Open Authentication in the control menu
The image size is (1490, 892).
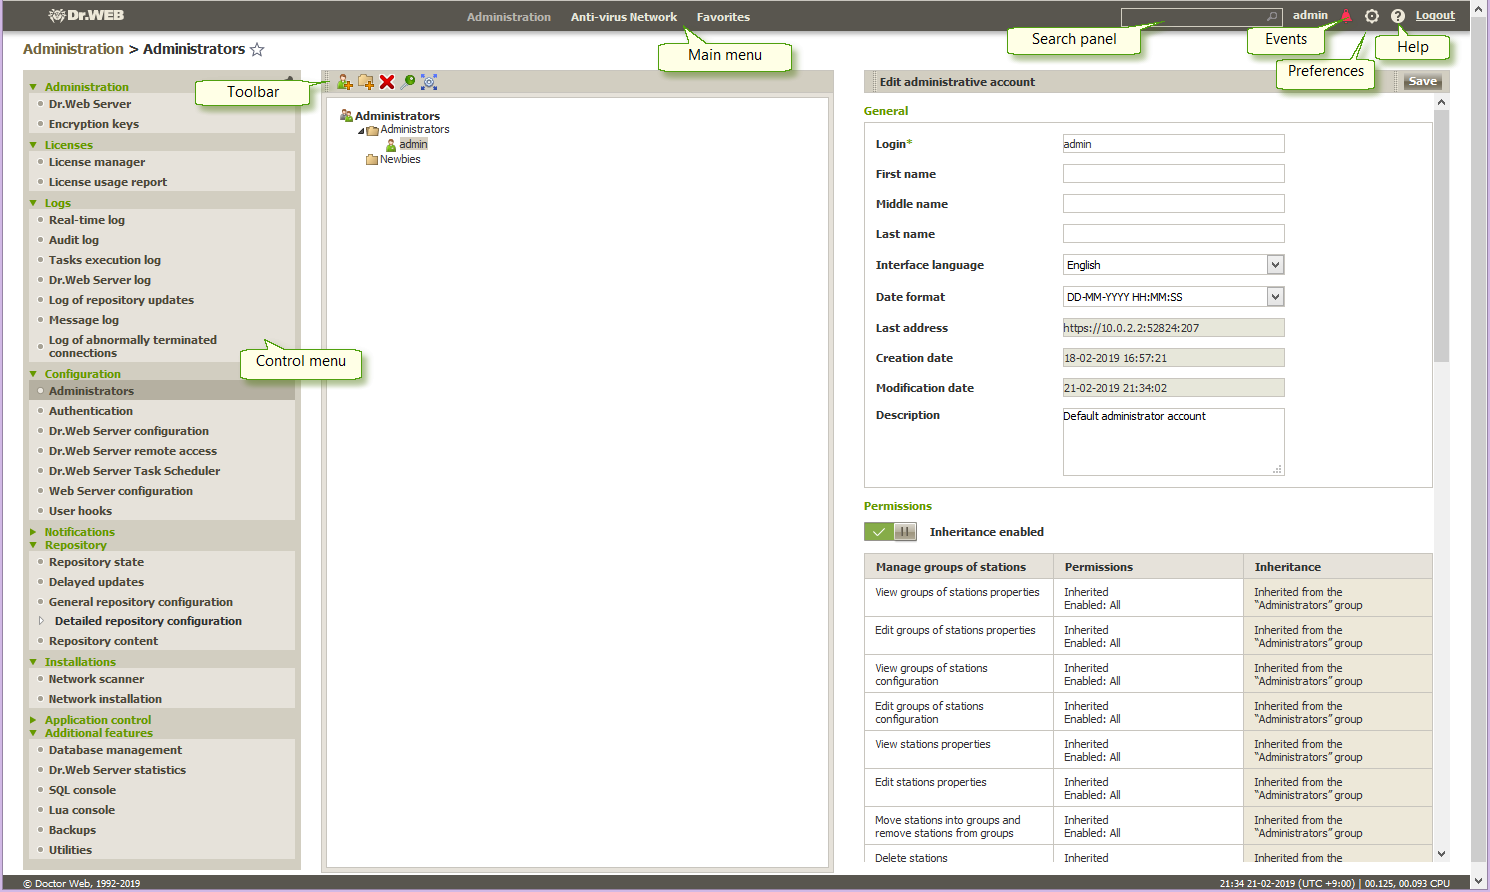pos(90,411)
